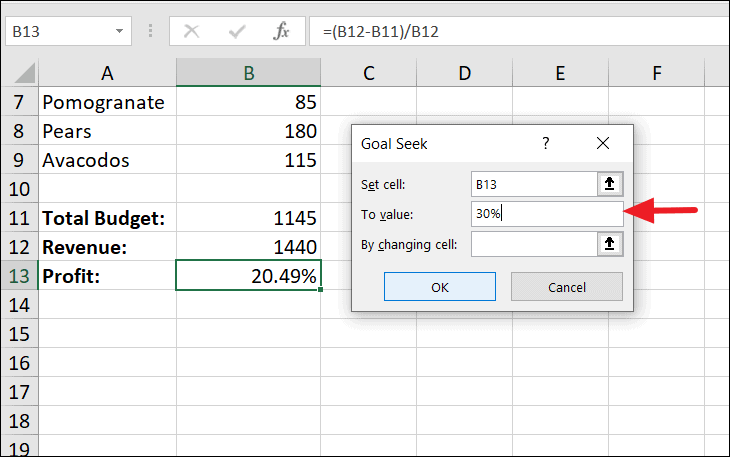This screenshot has height=457, width=730.
Task: Select row 13 header
Action: click(x=19, y=276)
